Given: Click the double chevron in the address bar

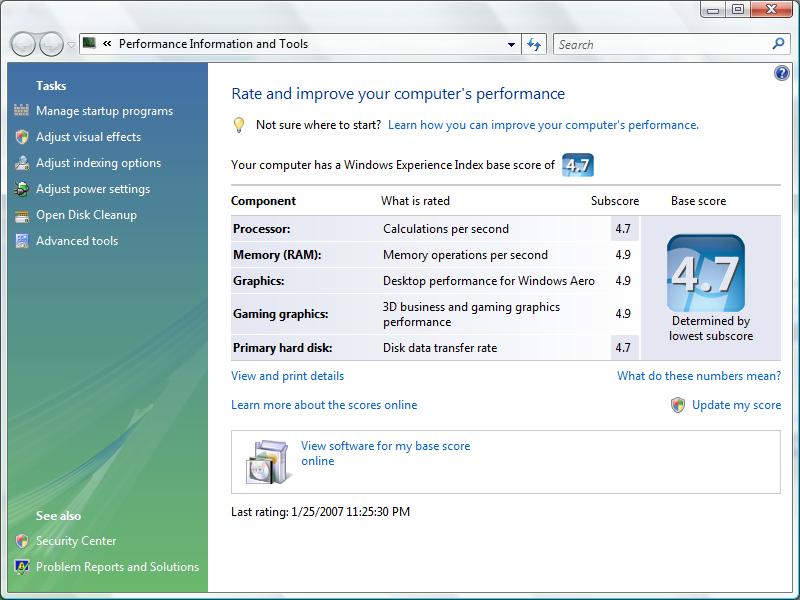Looking at the screenshot, I should point(107,44).
